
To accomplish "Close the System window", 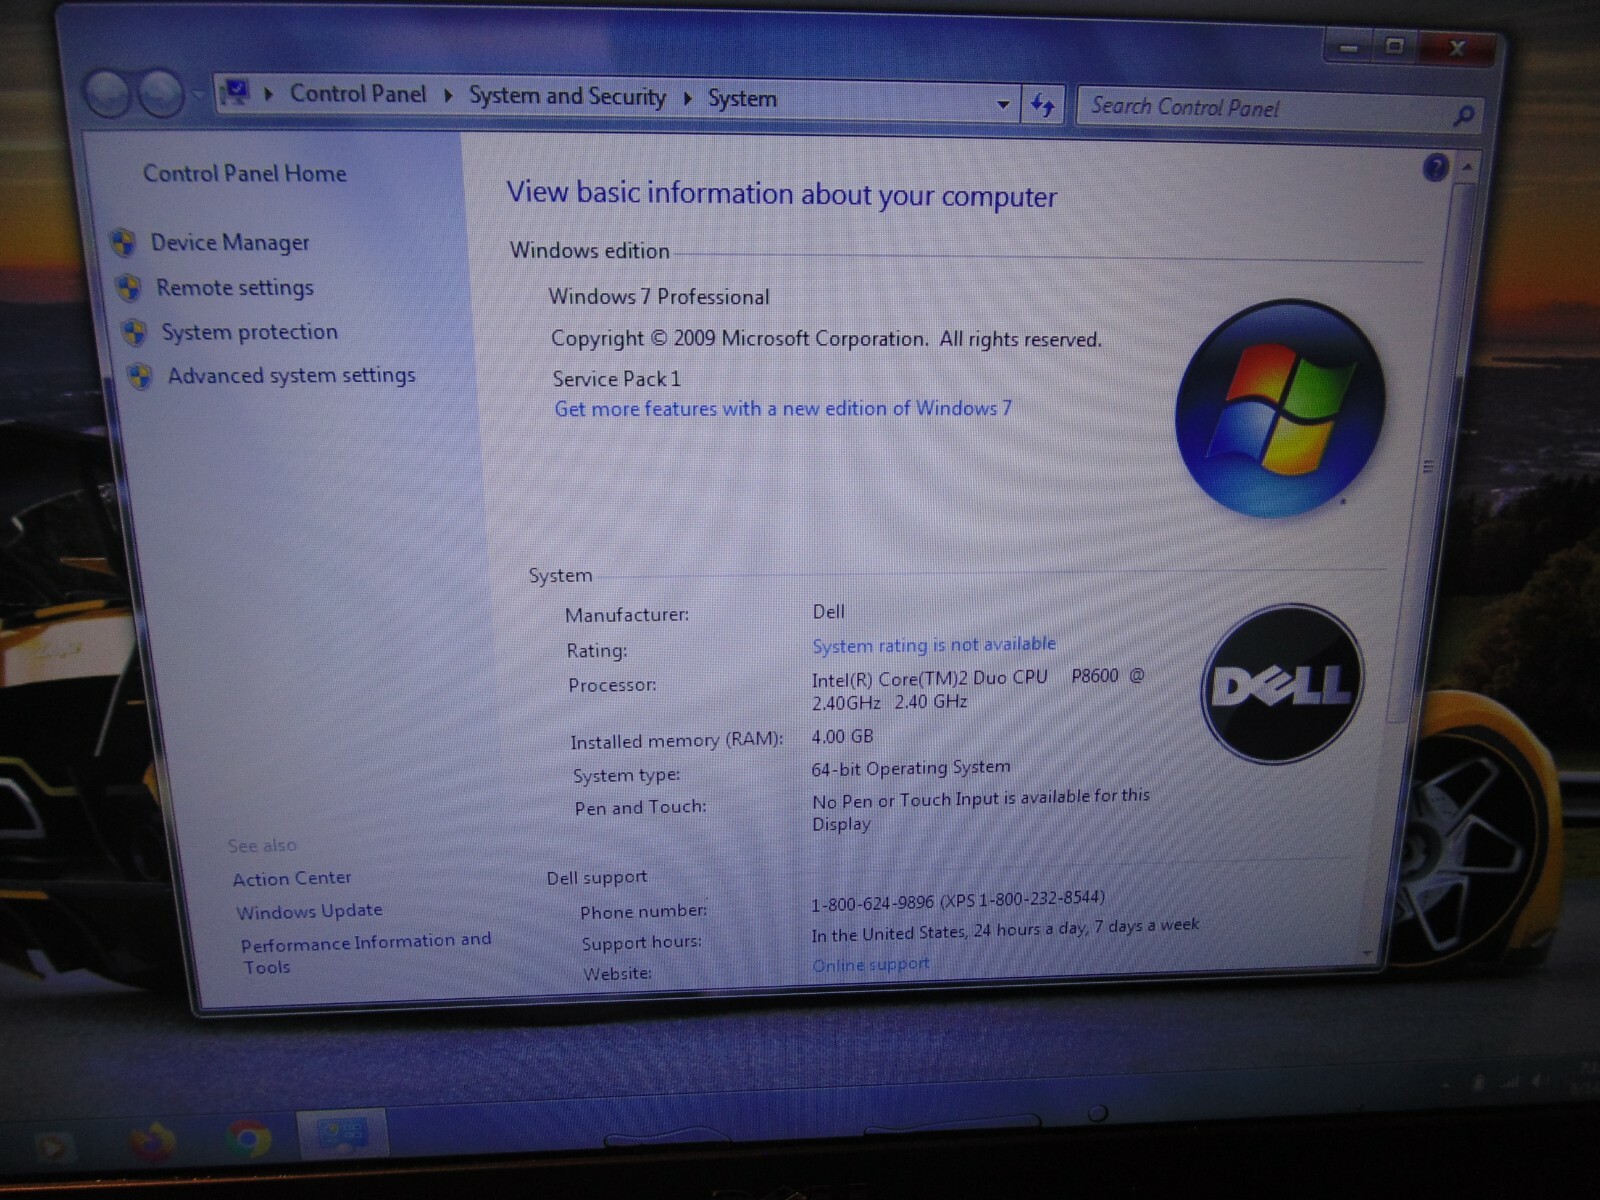I will 1458,48.
